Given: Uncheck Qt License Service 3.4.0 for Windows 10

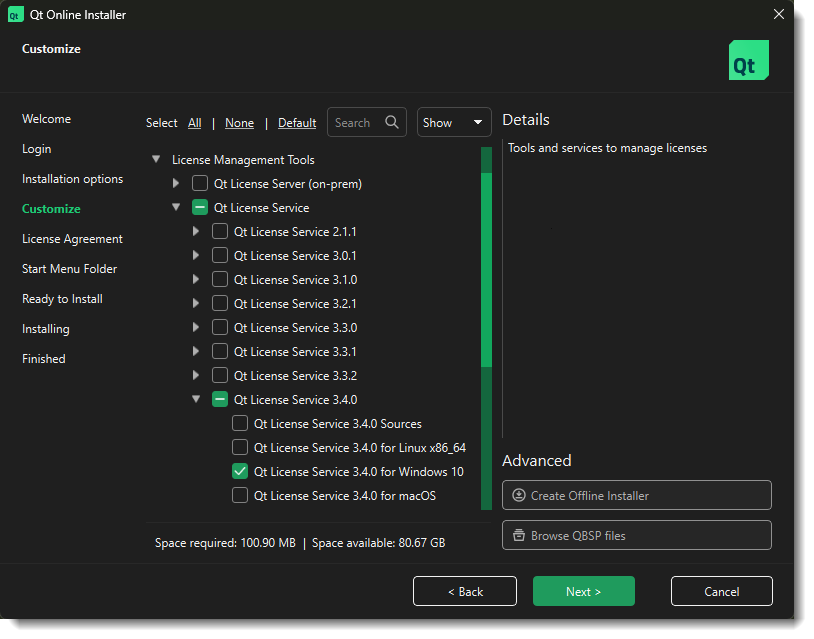Looking at the screenshot, I should (239, 471).
